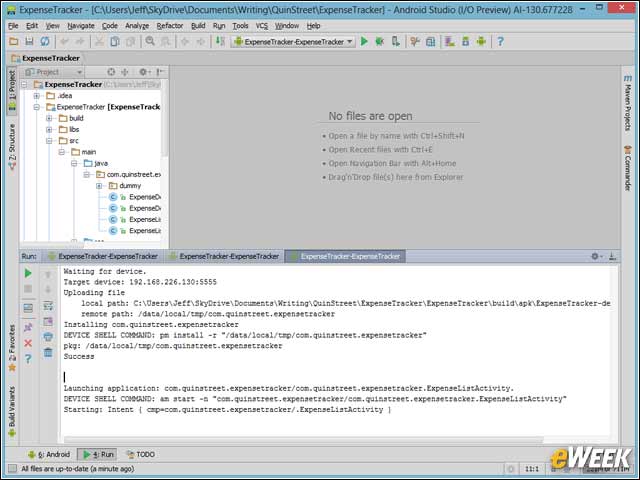
Task: Open Run panel gear options
Action: (596, 256)
